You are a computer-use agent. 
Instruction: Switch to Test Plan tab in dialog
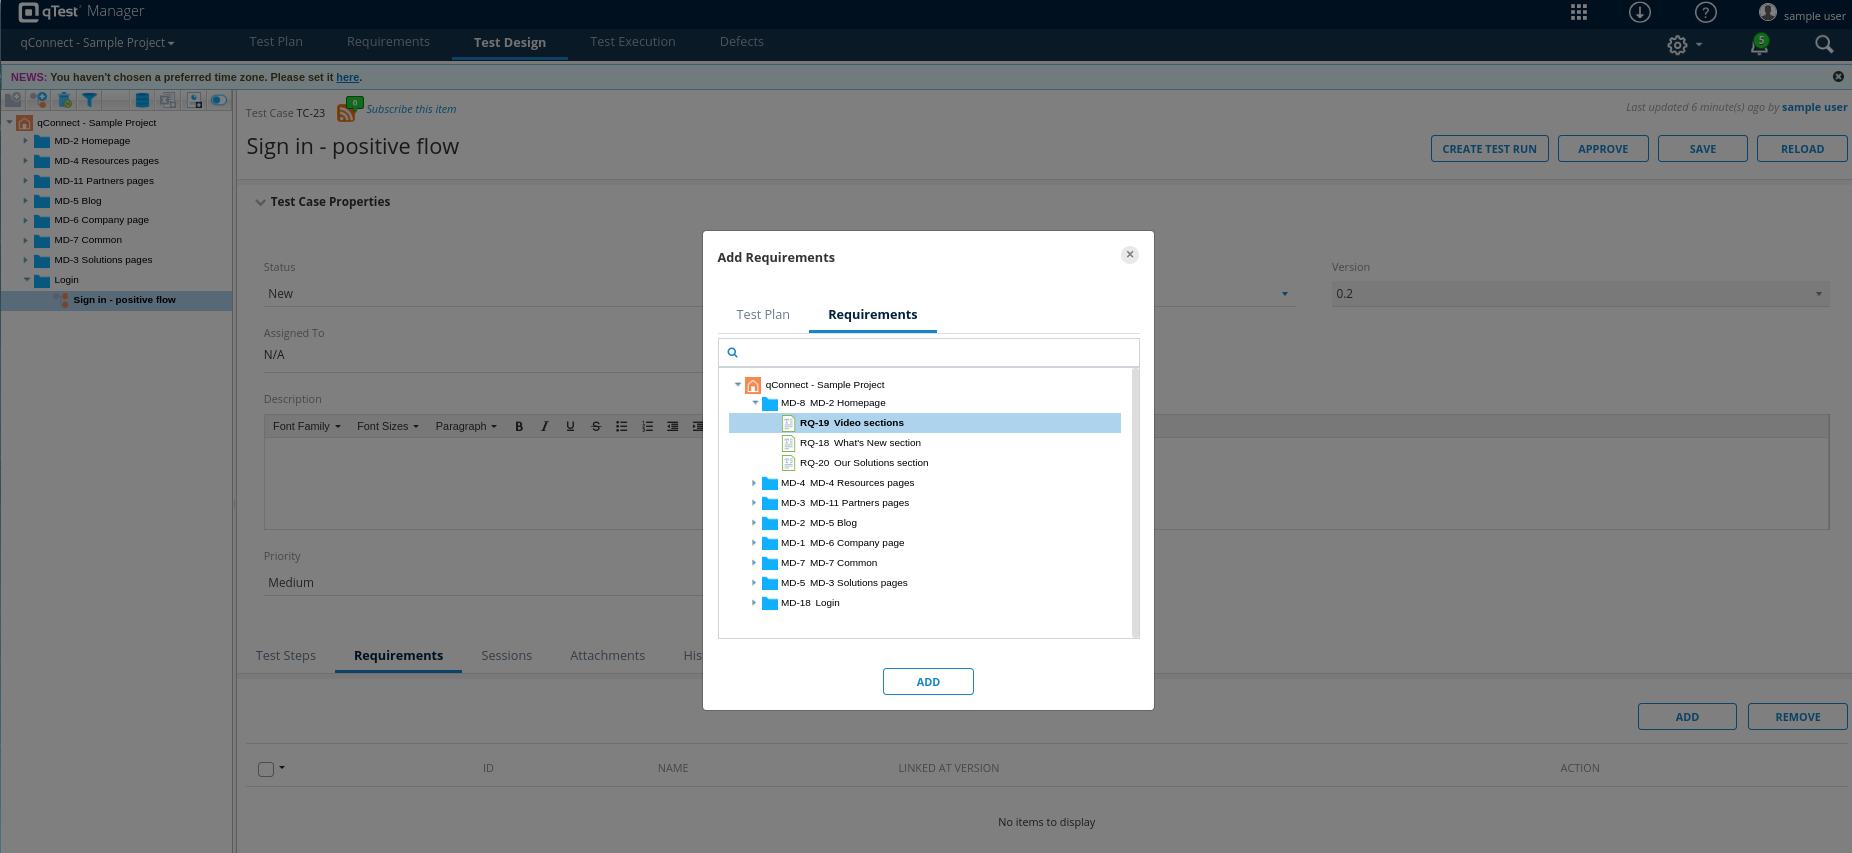click(x=763, y=315)
